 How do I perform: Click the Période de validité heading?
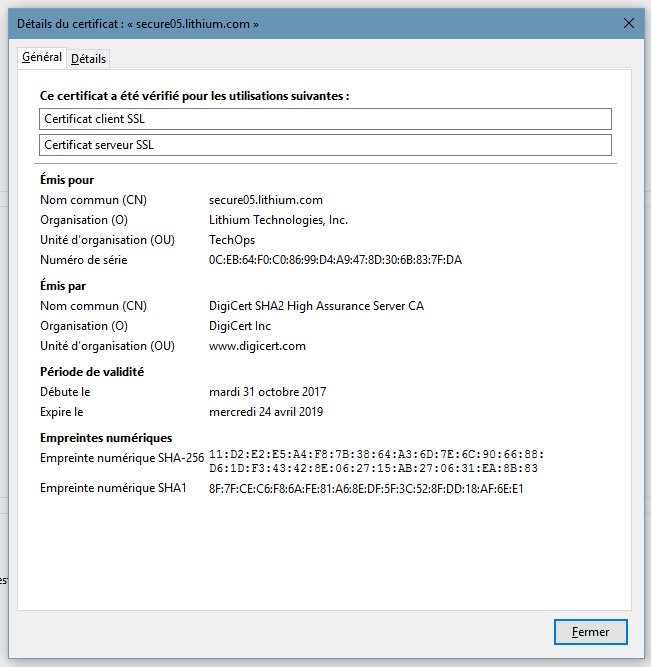point(92,372)
